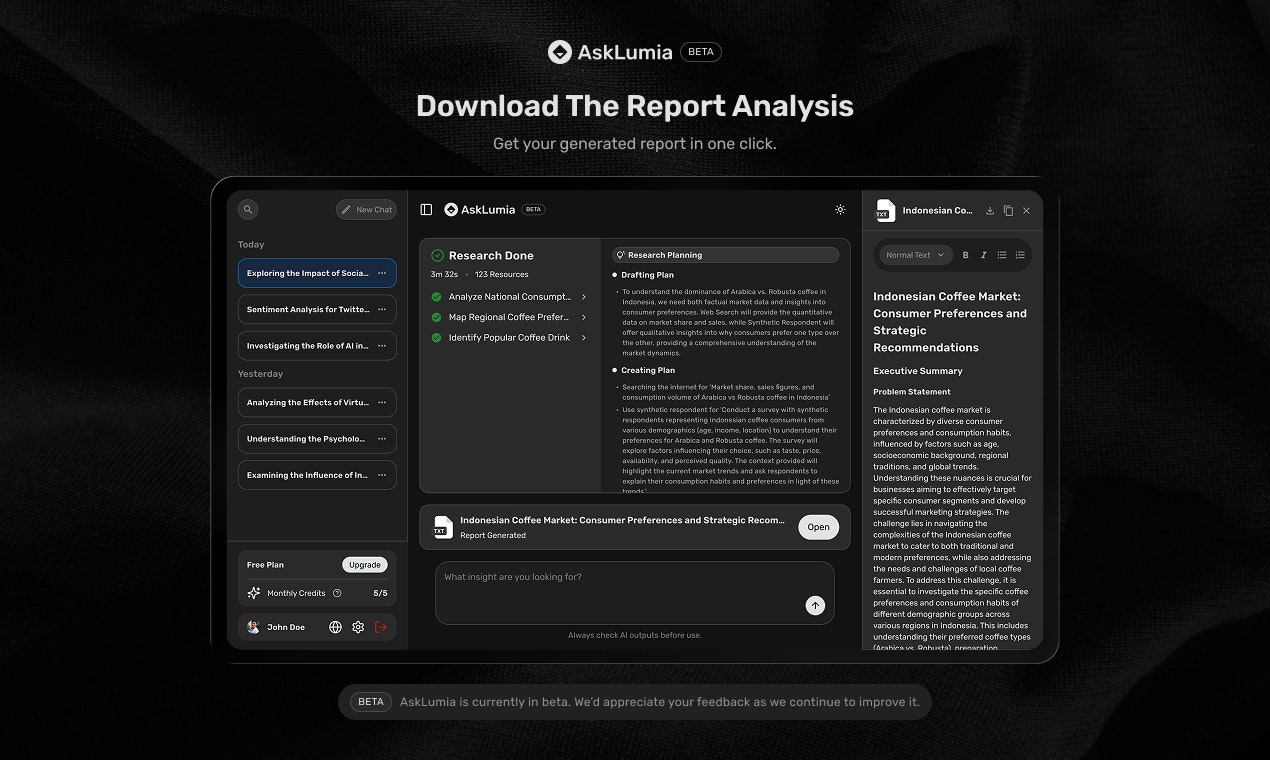1270x760 pixels.
Task: Click the BETA badge in the bottom feedback banner
Action: (371, 702)
